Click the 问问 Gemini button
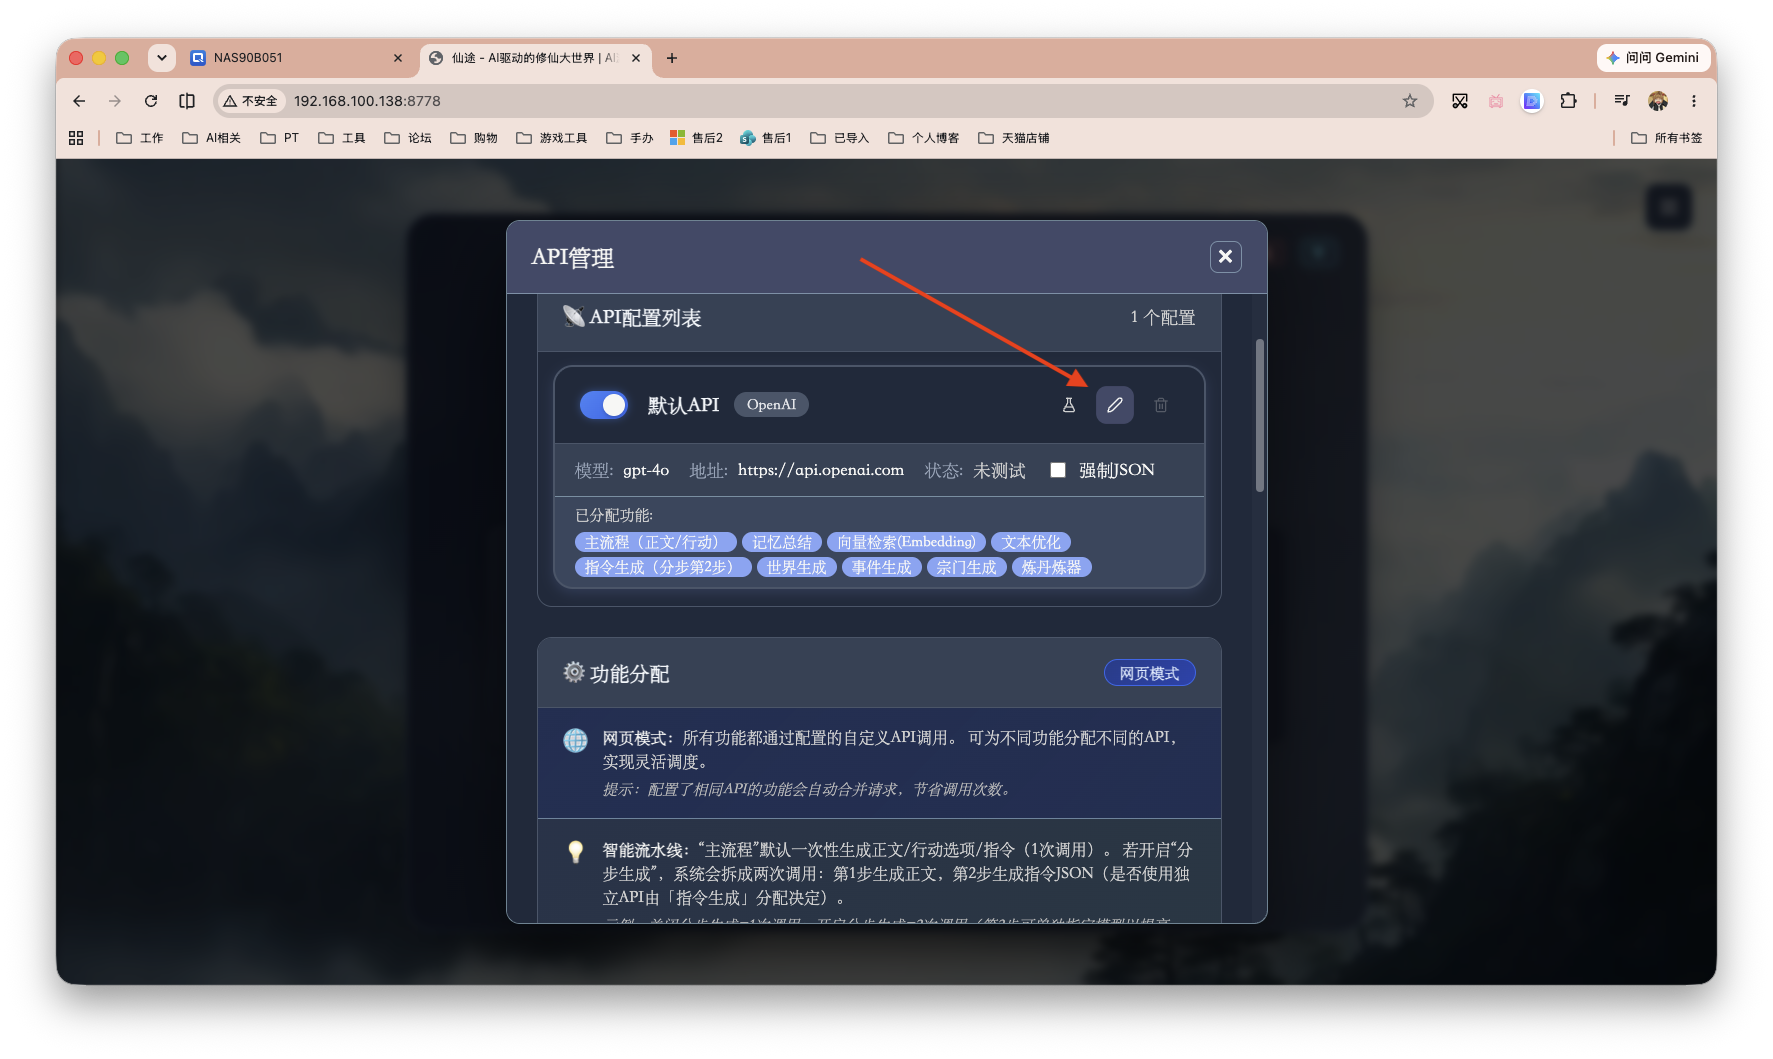1773x1059 pixels. point(1652,58)
